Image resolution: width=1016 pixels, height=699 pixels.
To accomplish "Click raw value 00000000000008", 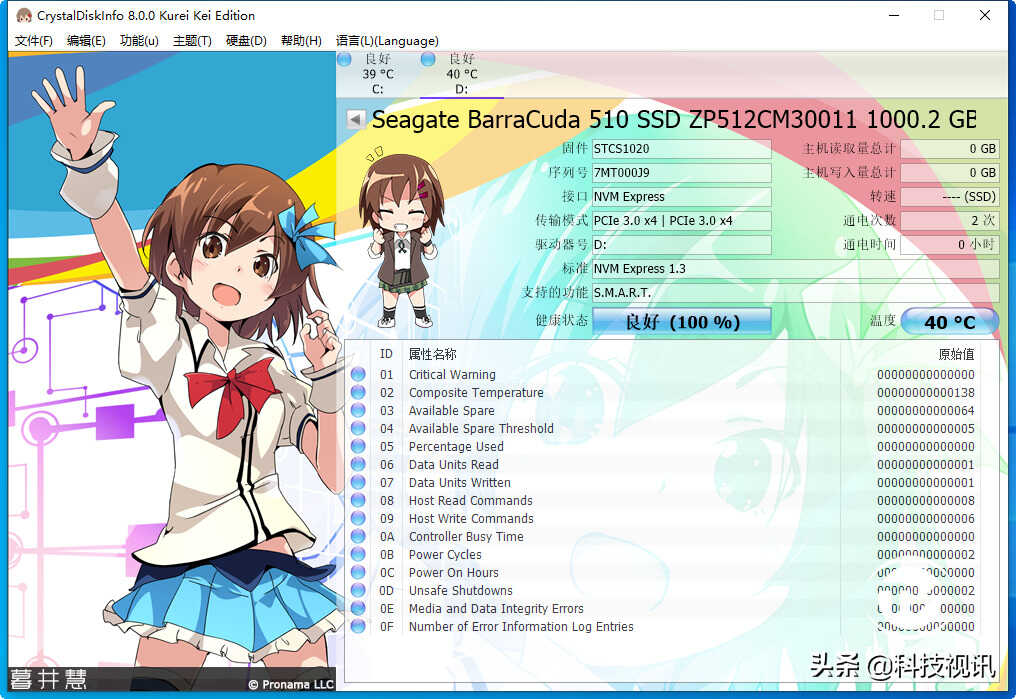I will pyautogui.click(x=925, y=501).
